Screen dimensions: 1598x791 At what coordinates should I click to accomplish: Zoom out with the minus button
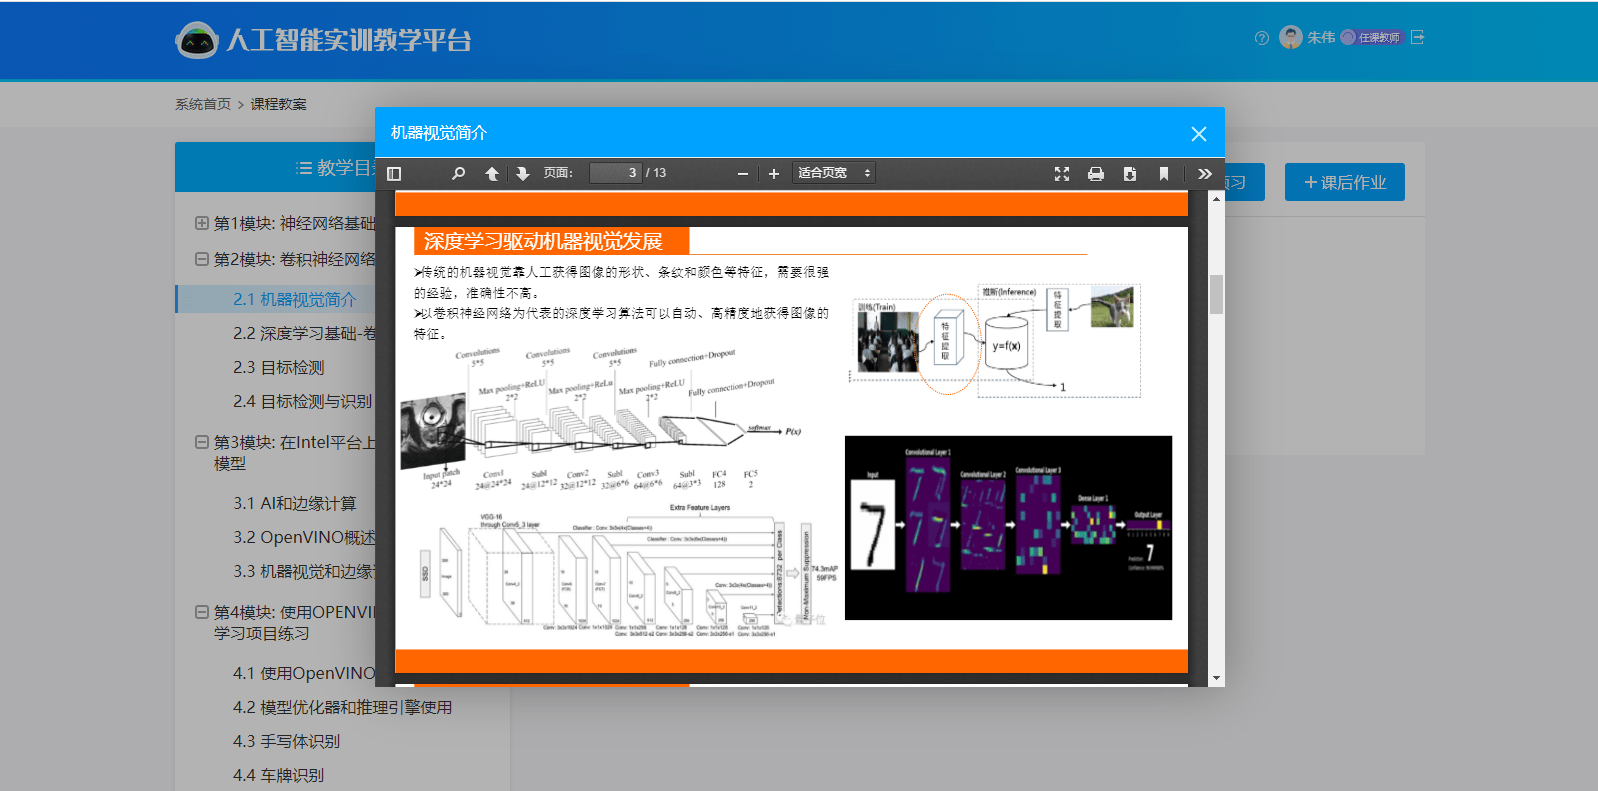click(743, 173)
